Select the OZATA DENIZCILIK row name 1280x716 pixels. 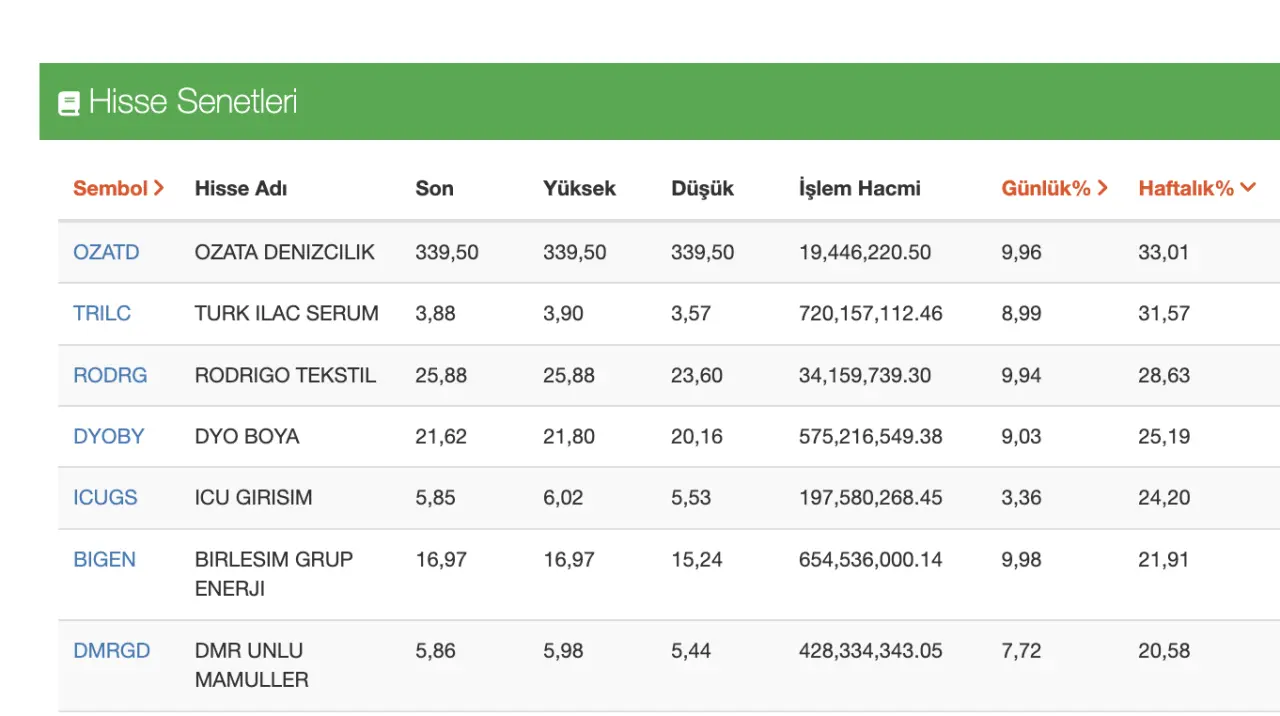[285, 252]
